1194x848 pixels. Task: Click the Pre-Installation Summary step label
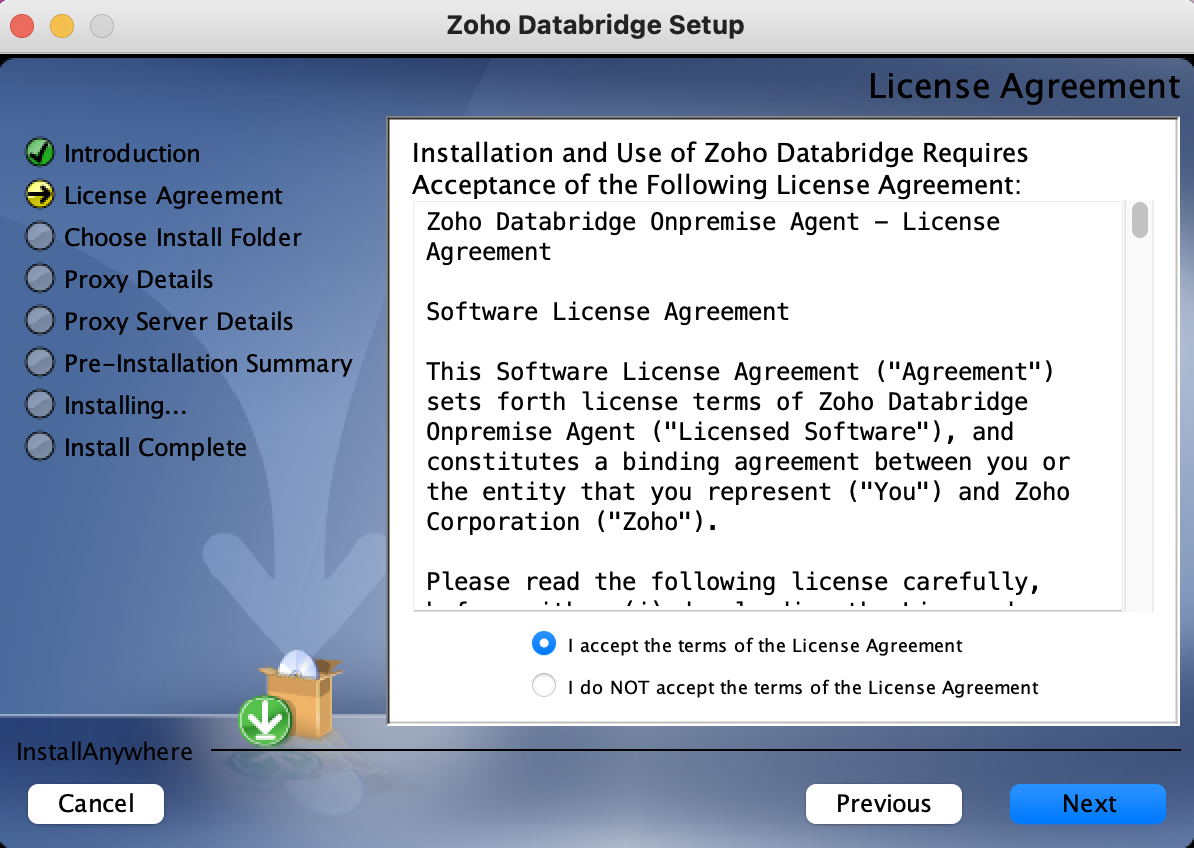pos(208,364)
